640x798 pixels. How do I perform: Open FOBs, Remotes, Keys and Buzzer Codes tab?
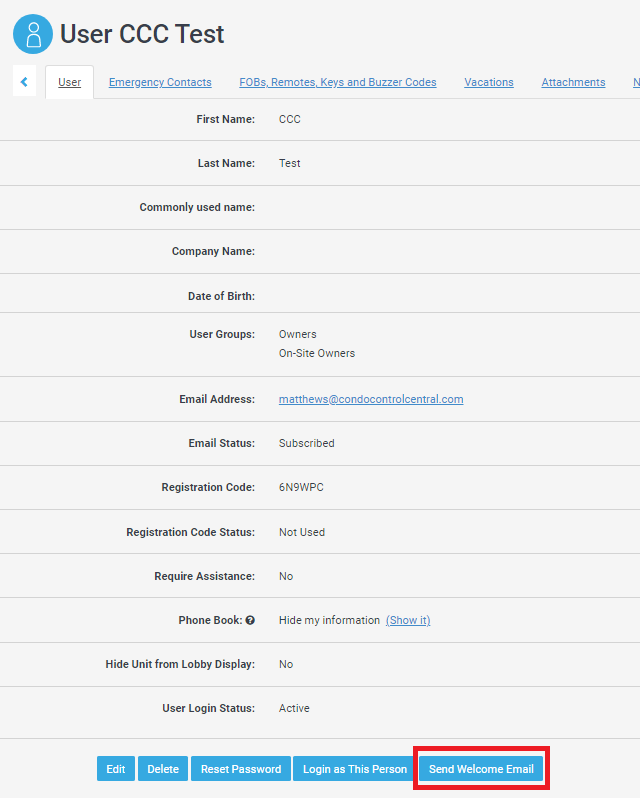(338, 83)
